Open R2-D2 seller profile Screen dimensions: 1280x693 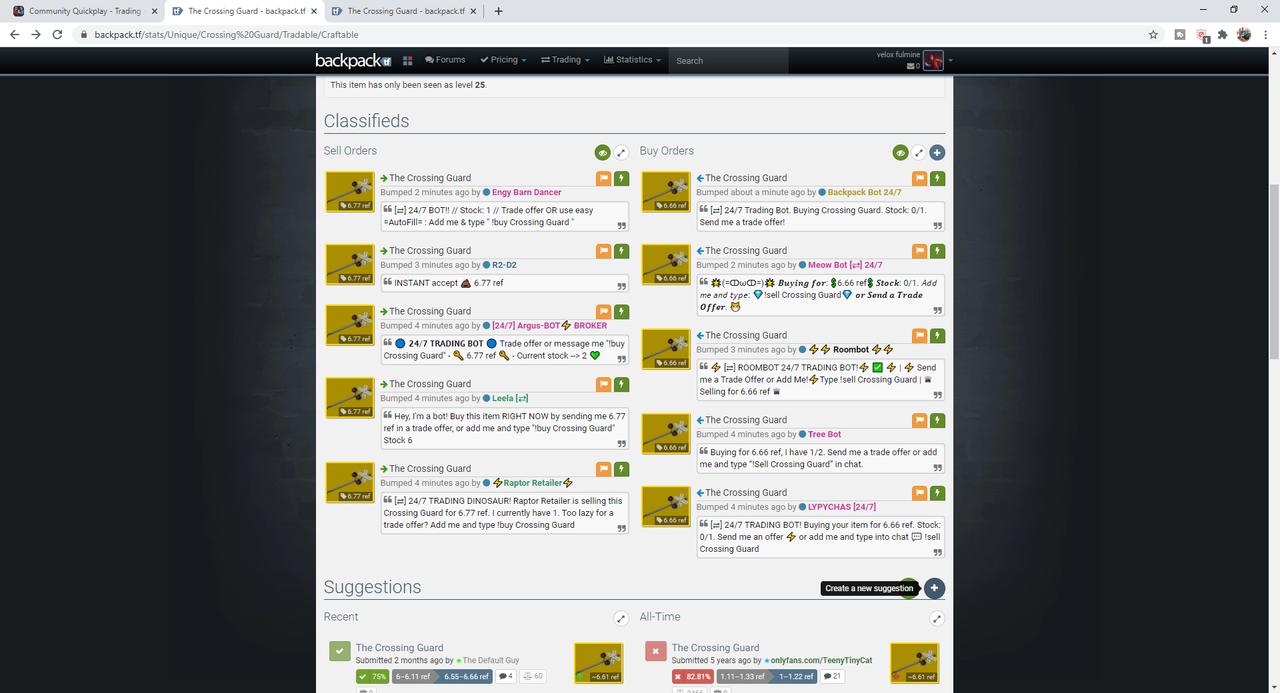coord(504,265)
